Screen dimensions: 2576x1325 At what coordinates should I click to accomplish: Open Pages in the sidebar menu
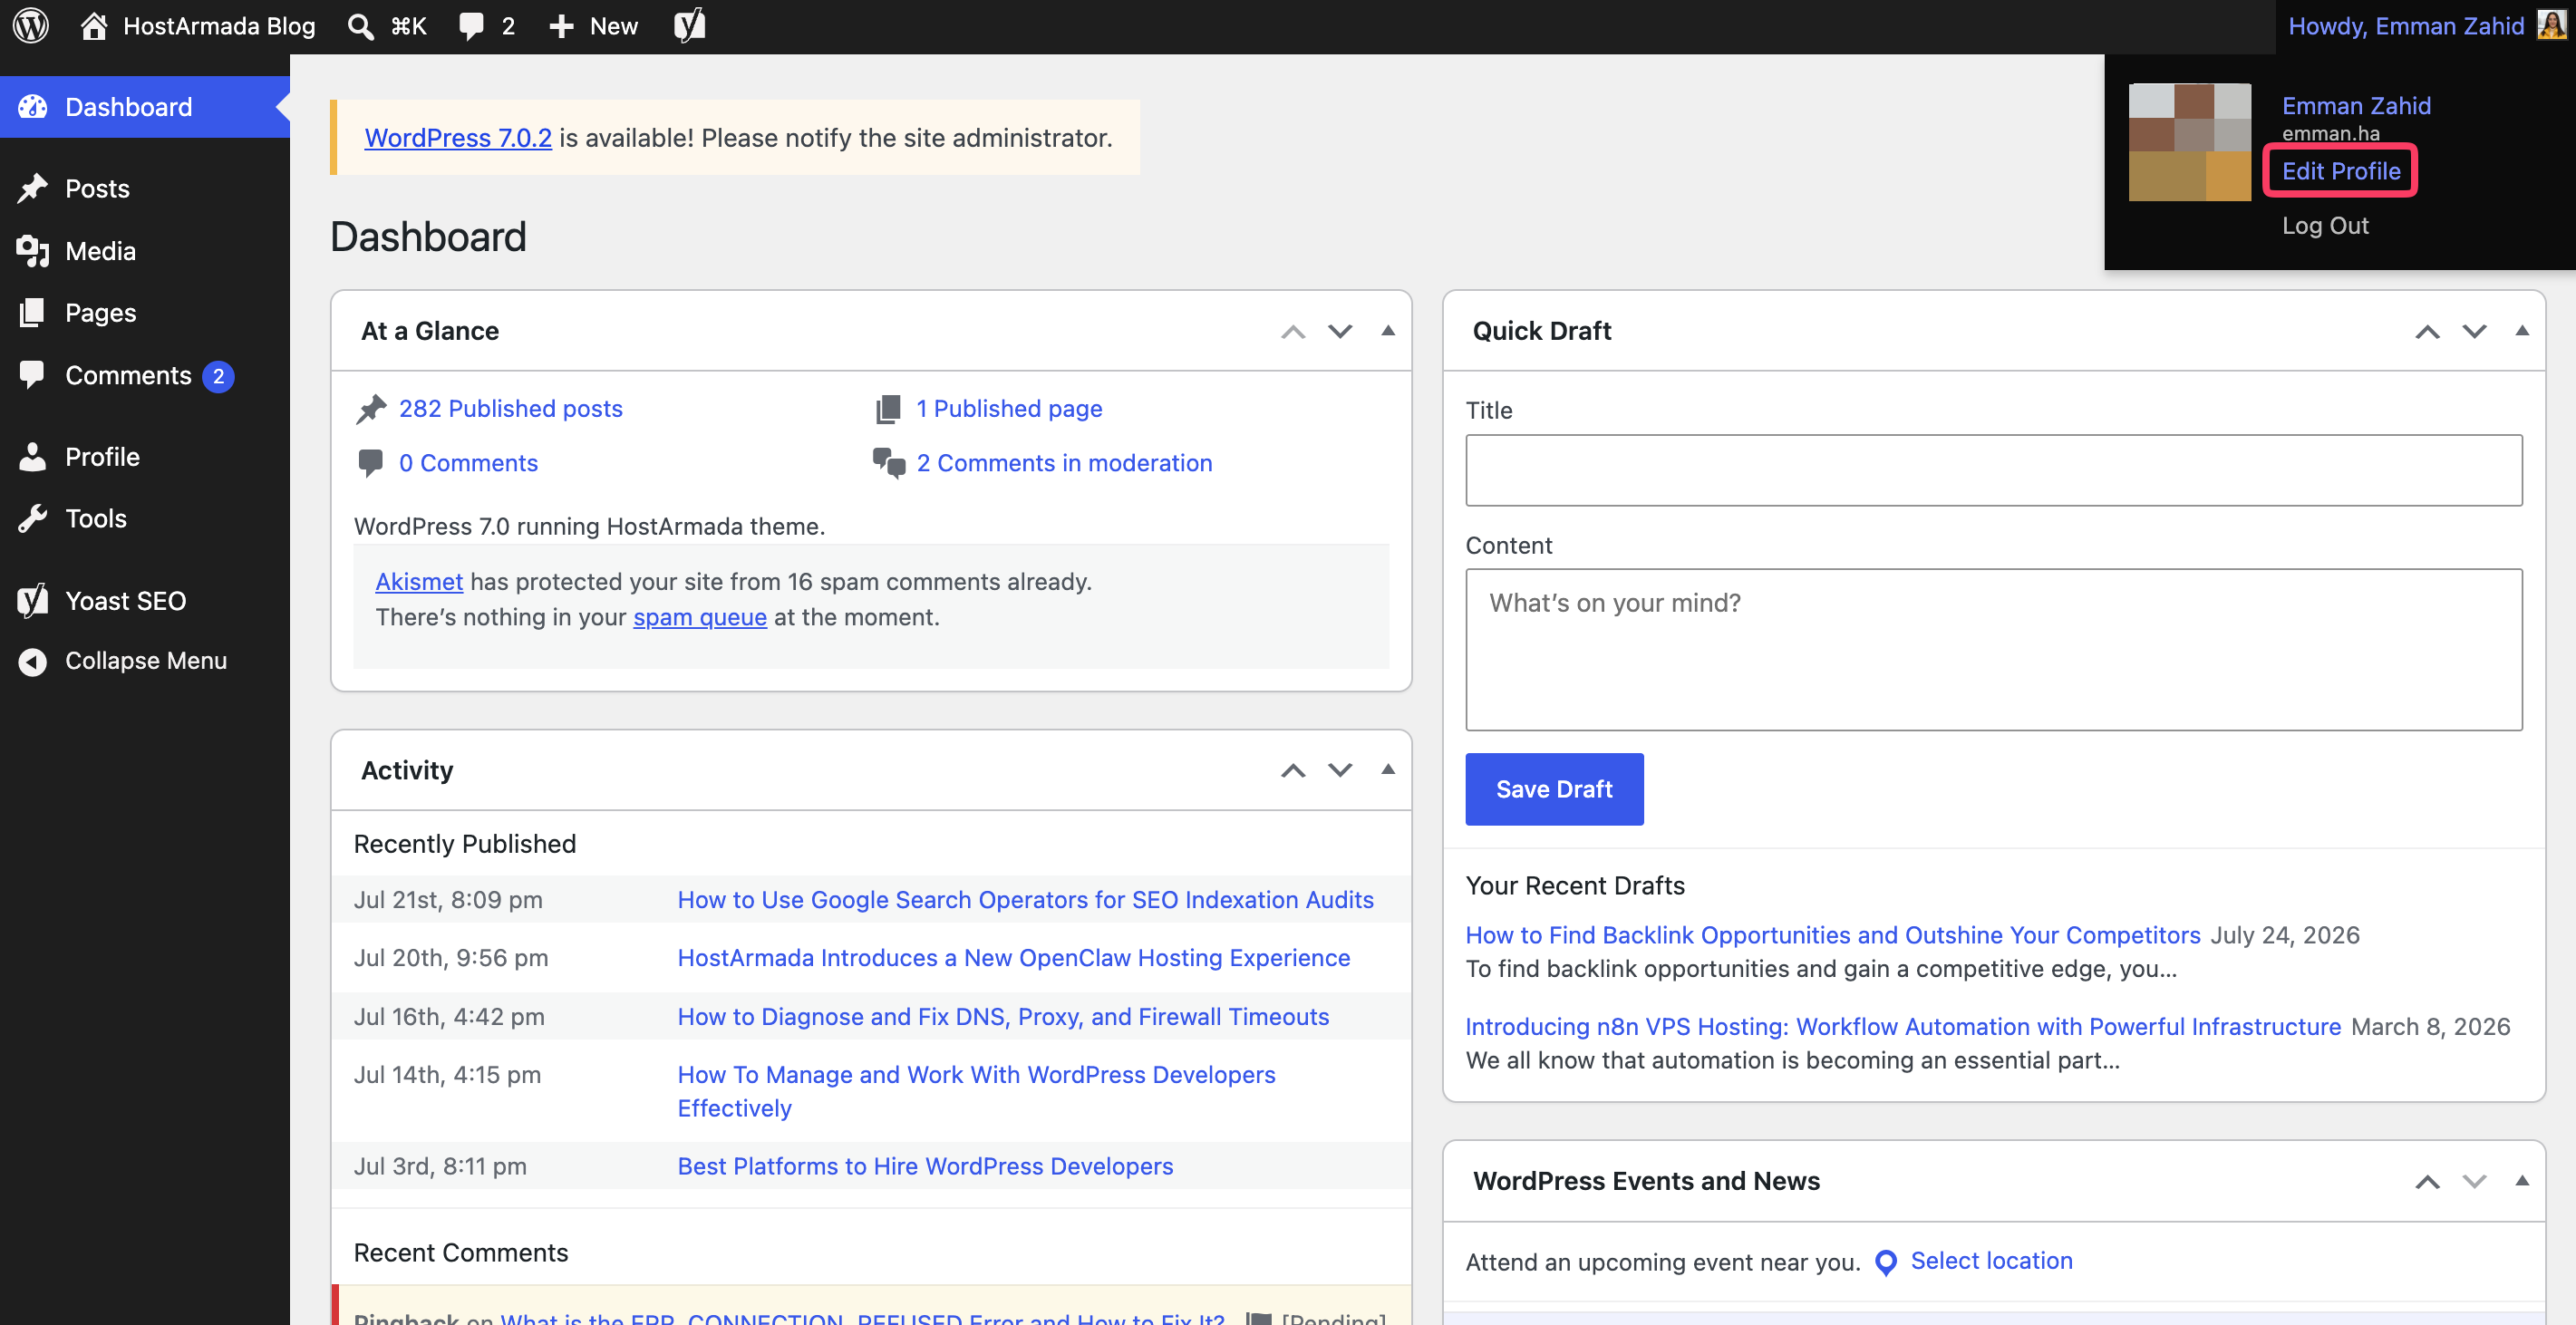point(145,313)
